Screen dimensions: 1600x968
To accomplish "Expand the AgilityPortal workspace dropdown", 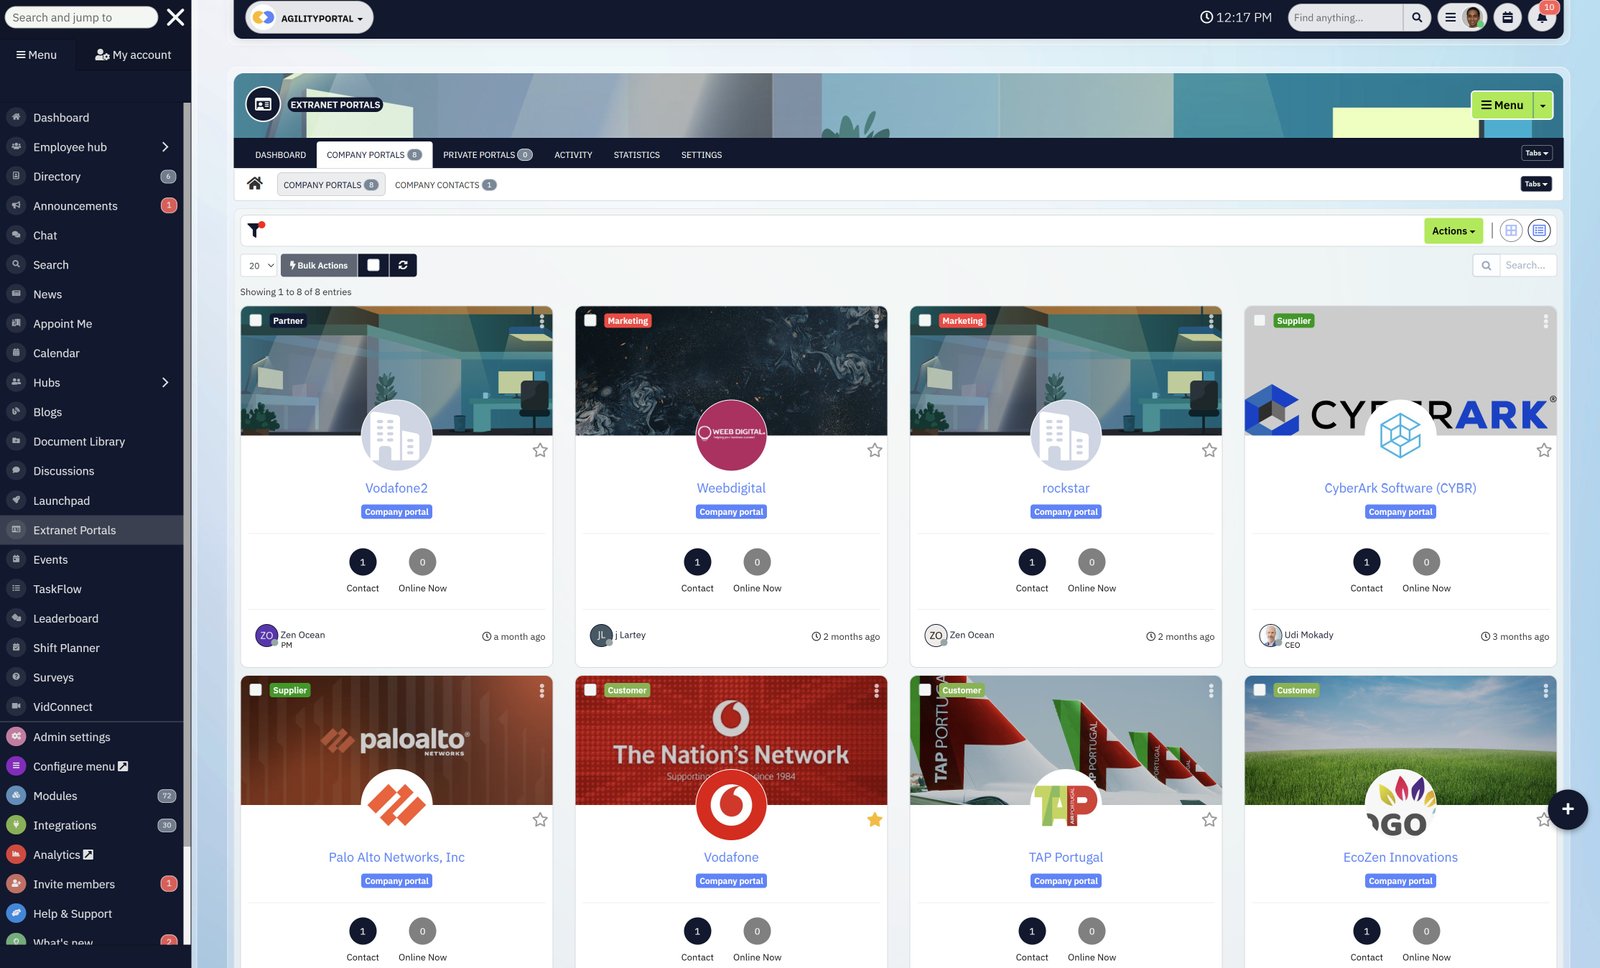I will (309, 18).
